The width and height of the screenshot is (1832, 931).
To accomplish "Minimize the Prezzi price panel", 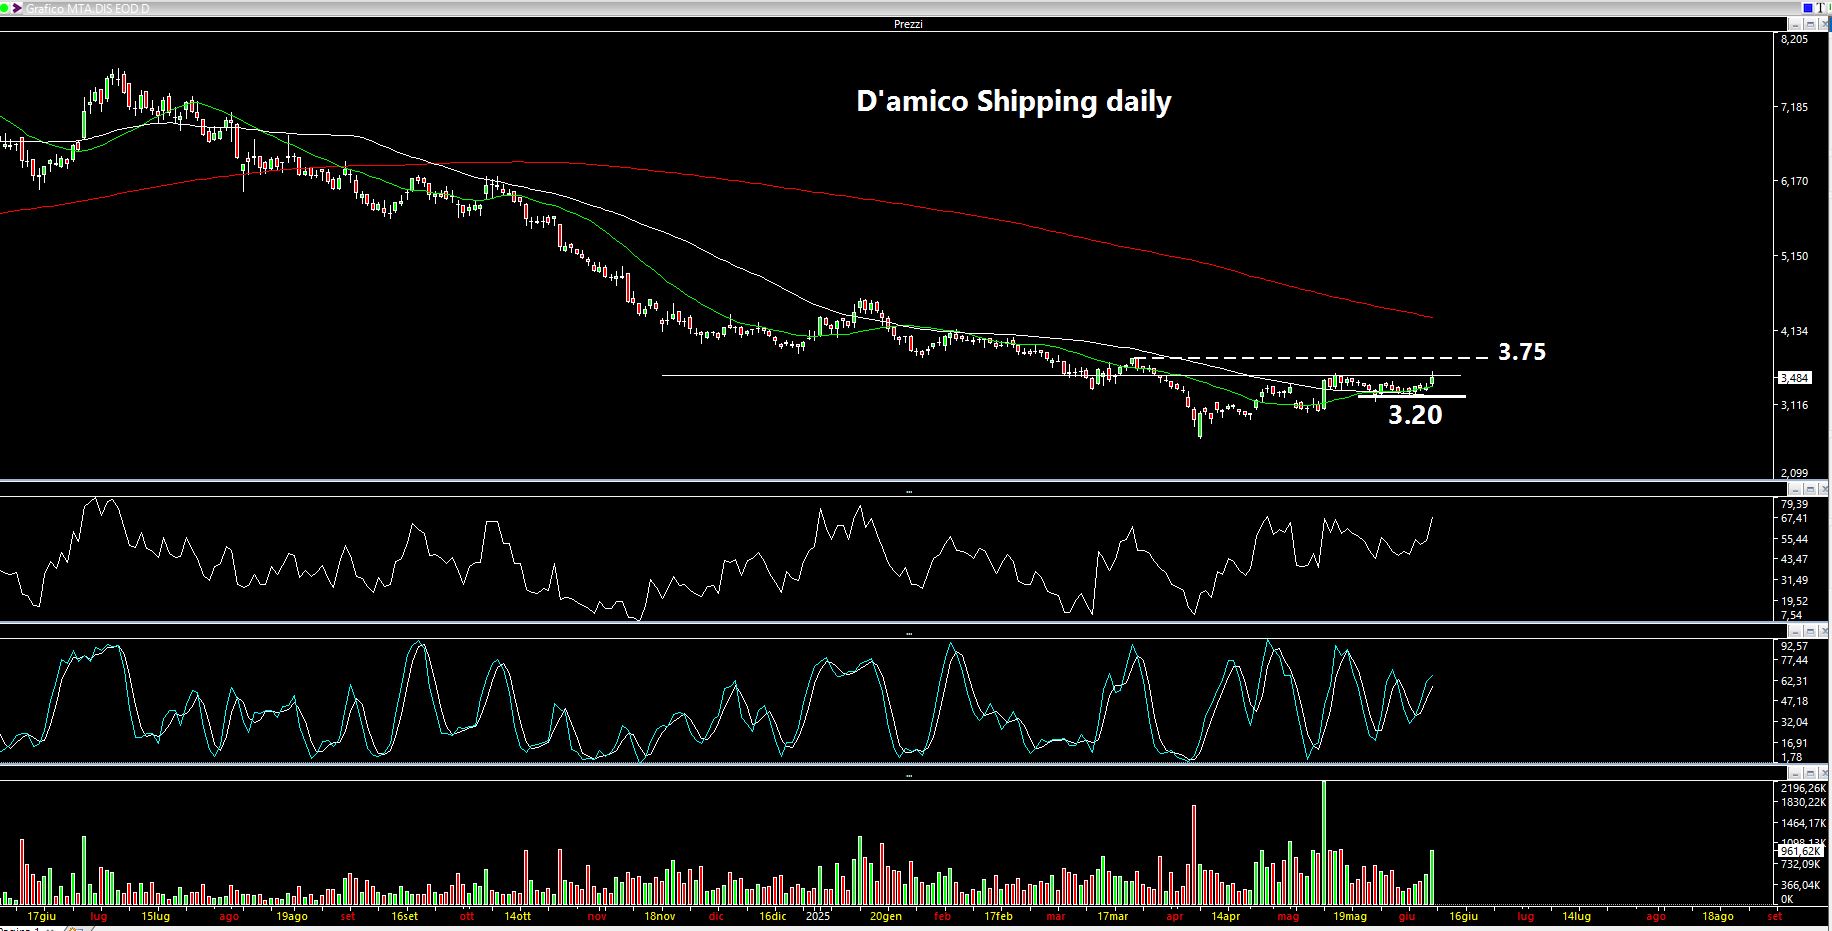I will point(1795,24).
